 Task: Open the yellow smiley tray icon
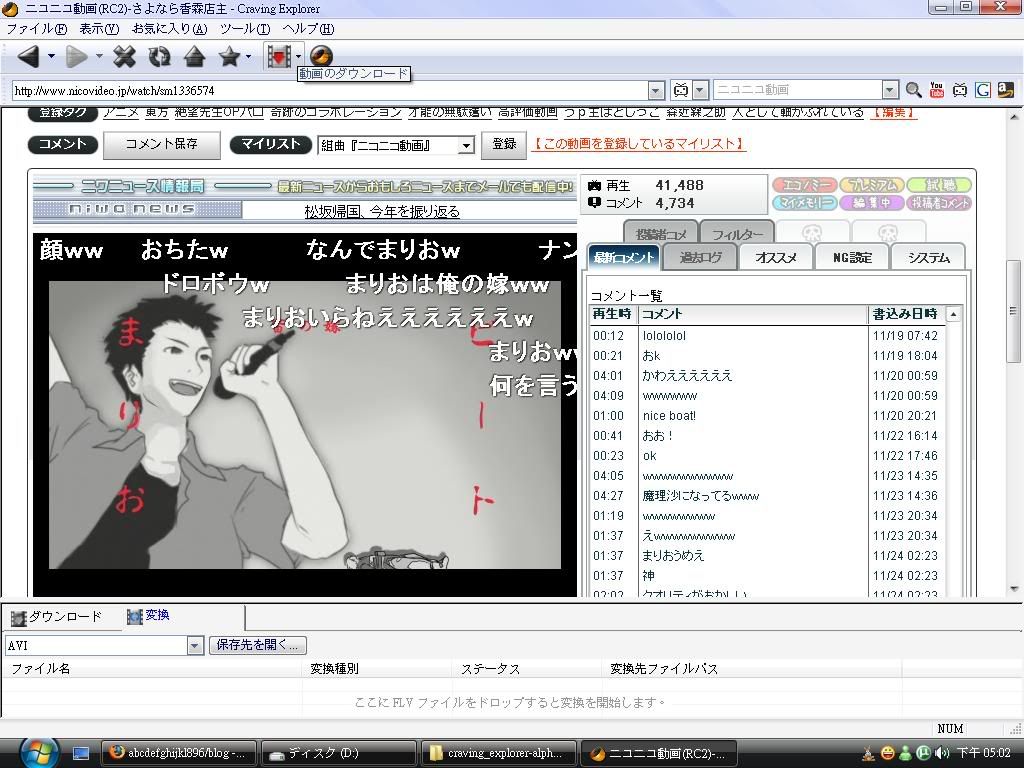tap(888, 753)
